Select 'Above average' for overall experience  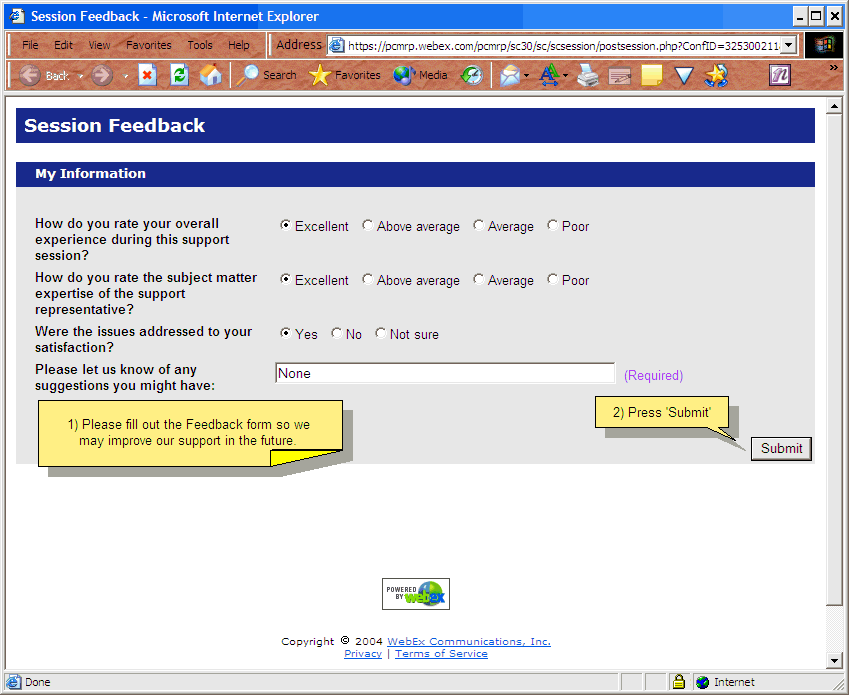pos(368,226)
